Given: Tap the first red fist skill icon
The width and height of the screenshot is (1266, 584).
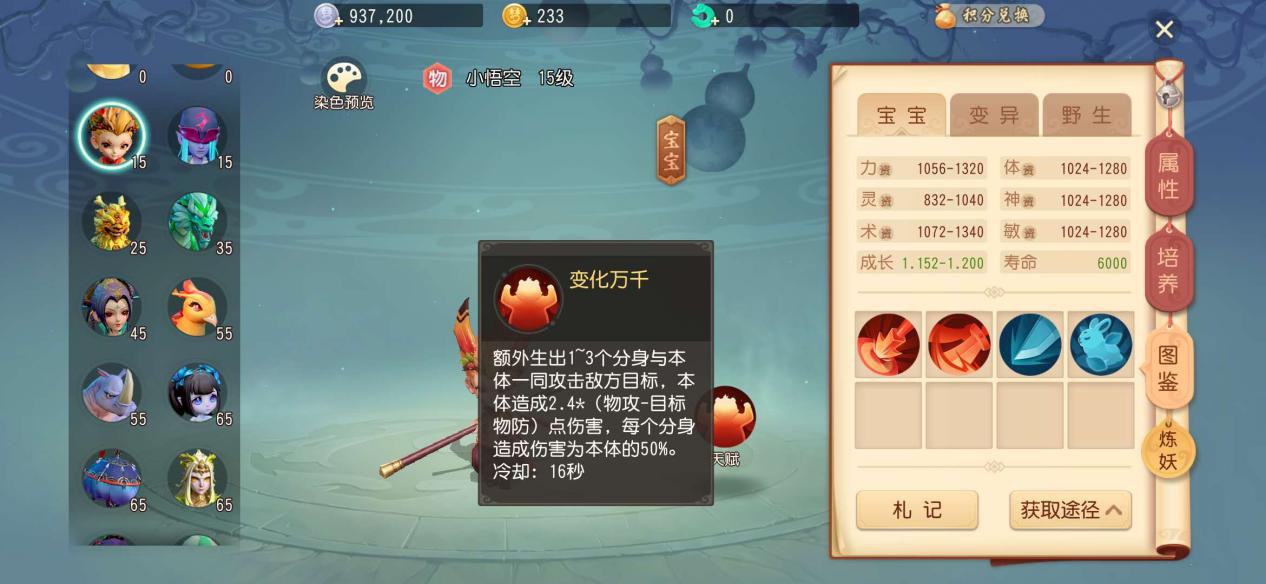Looking at the screenshot, I should 888,344.
